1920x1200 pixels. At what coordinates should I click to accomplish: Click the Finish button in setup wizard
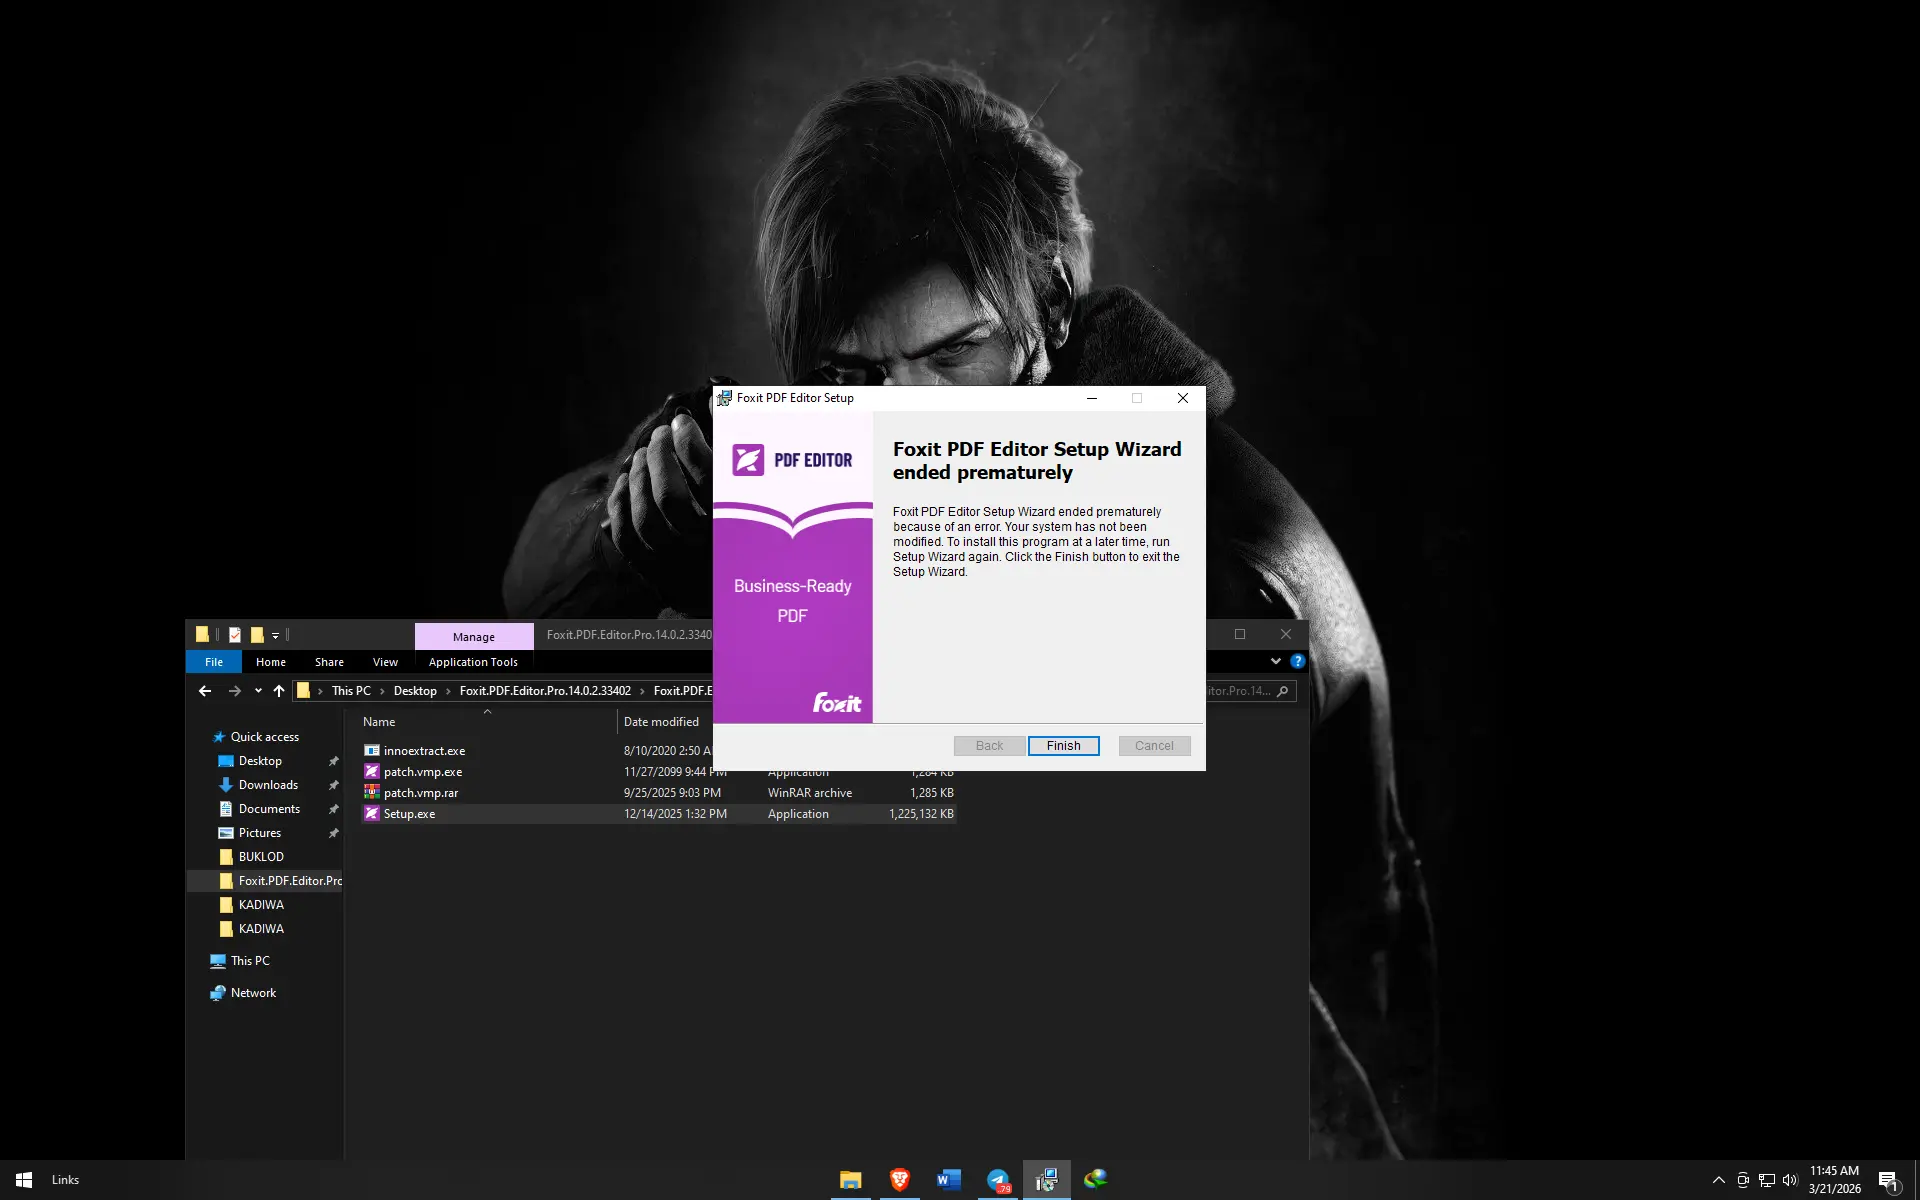coord(1063,746)
